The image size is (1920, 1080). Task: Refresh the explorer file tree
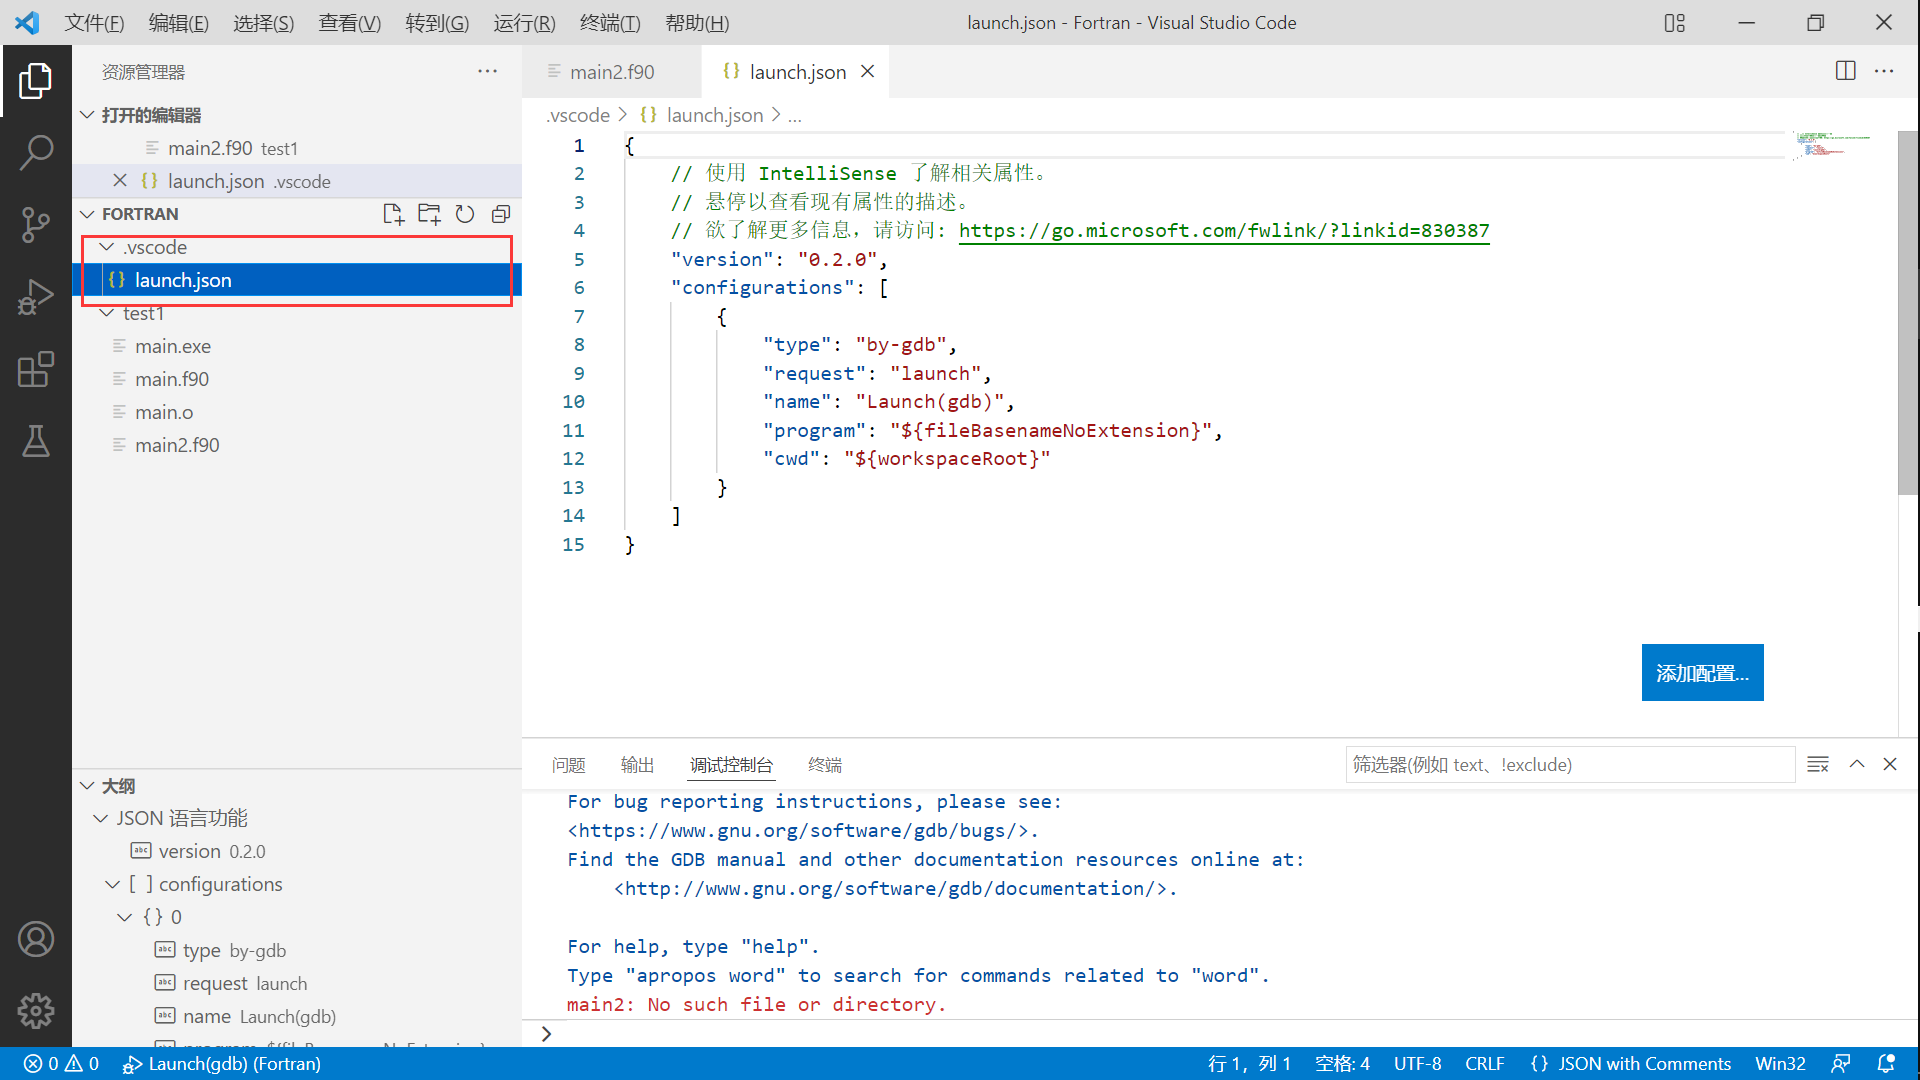coord(465,214)
